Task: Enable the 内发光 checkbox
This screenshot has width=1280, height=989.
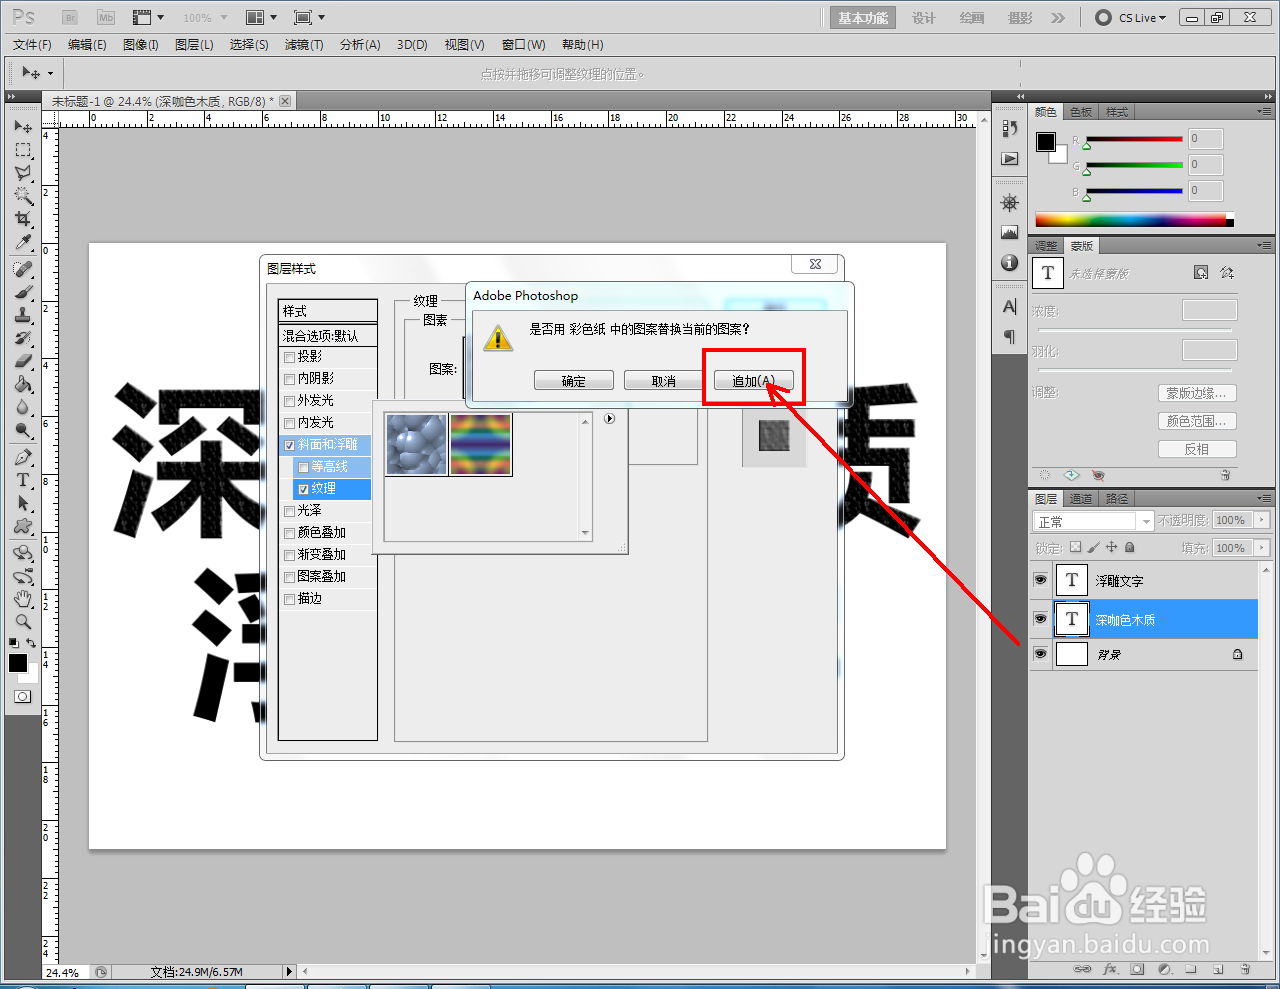Action: pyautogui.click(x=290, y=423)
